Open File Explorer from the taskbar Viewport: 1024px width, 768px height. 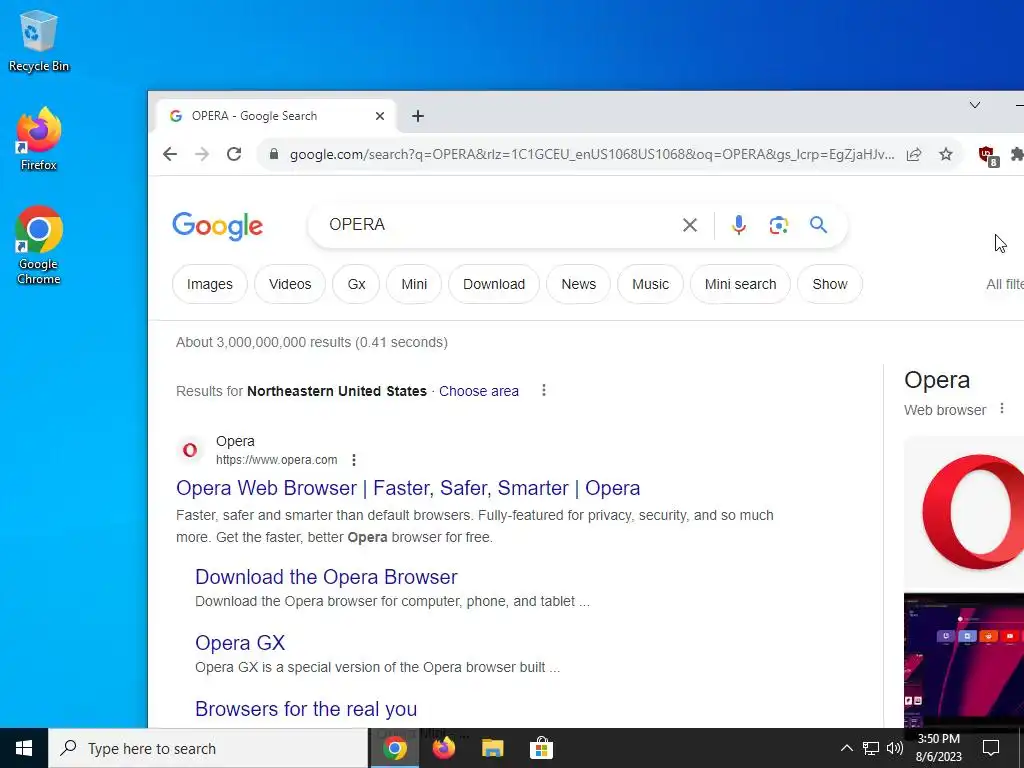pyautogui.click(x=492, y=748)
